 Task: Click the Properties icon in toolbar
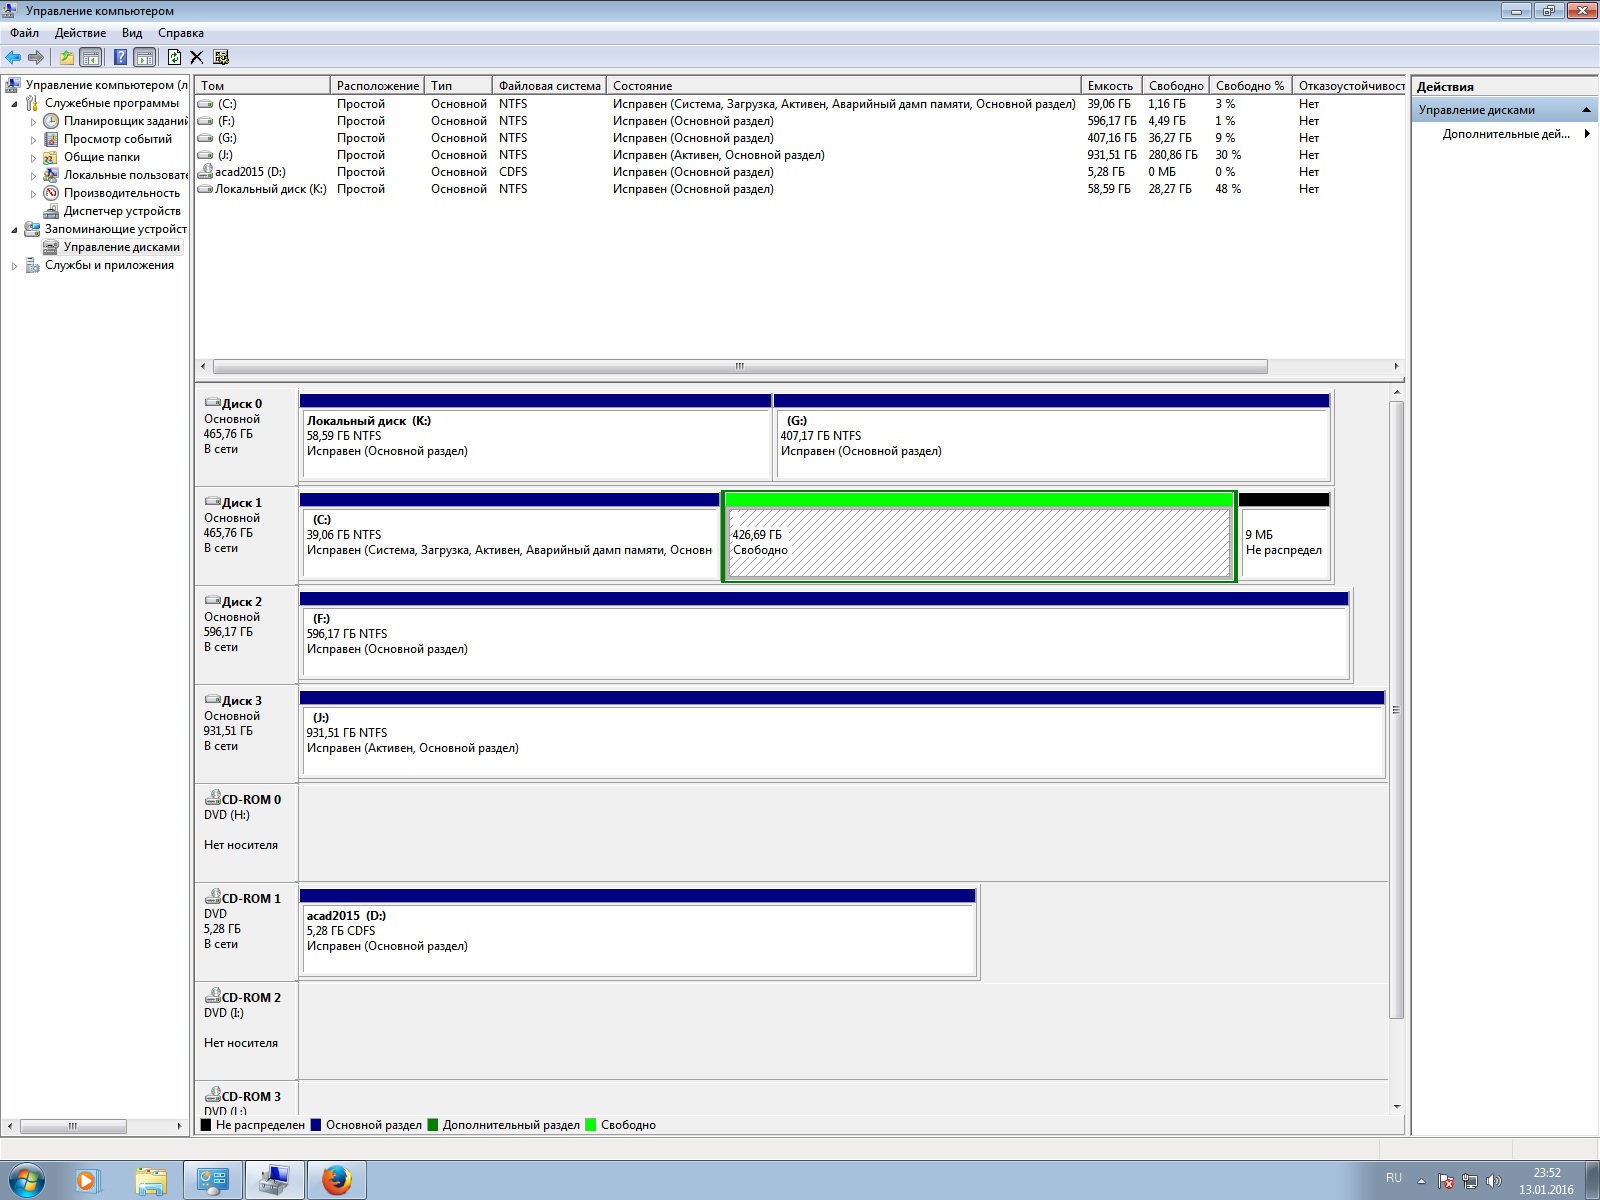click(x=221, y=57)
